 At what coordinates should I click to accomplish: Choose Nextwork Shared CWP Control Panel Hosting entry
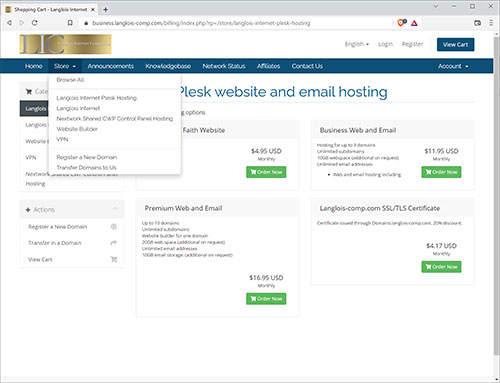point(115,118)
